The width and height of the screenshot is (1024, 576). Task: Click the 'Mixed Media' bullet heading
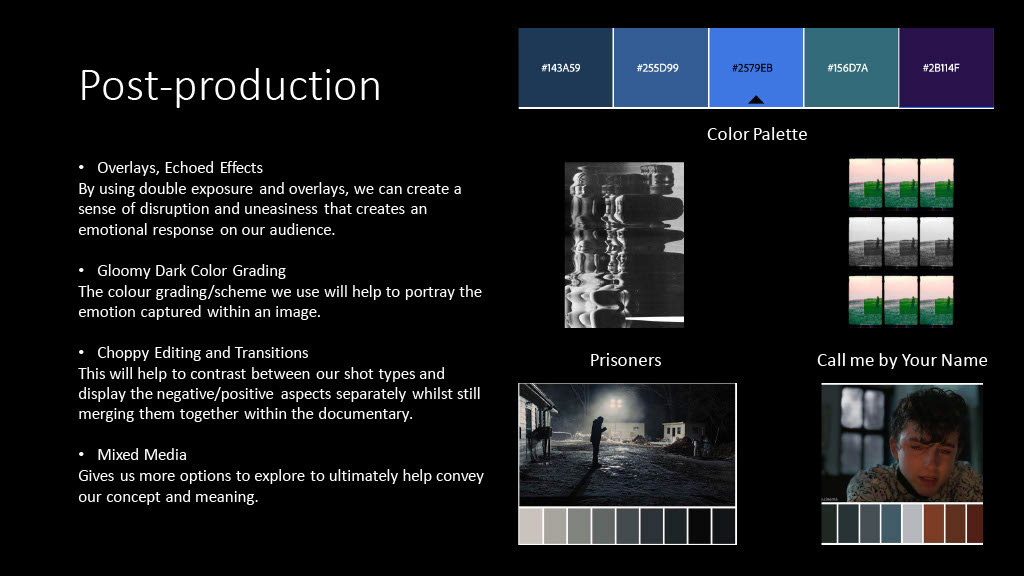tap(142, 455)
